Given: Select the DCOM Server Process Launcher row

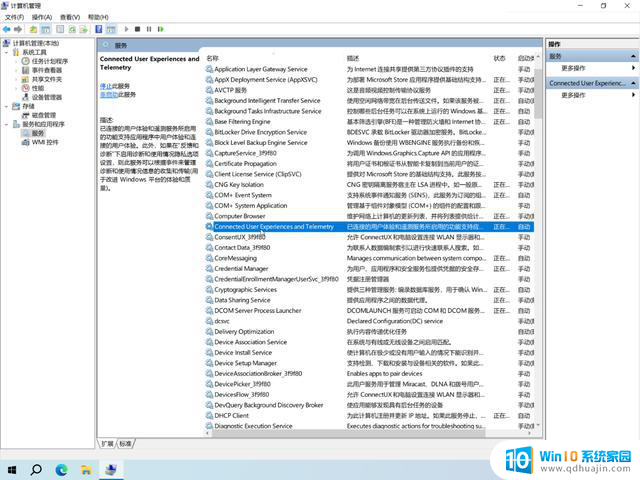Looking at the screenshot, I should pos(370,311).
